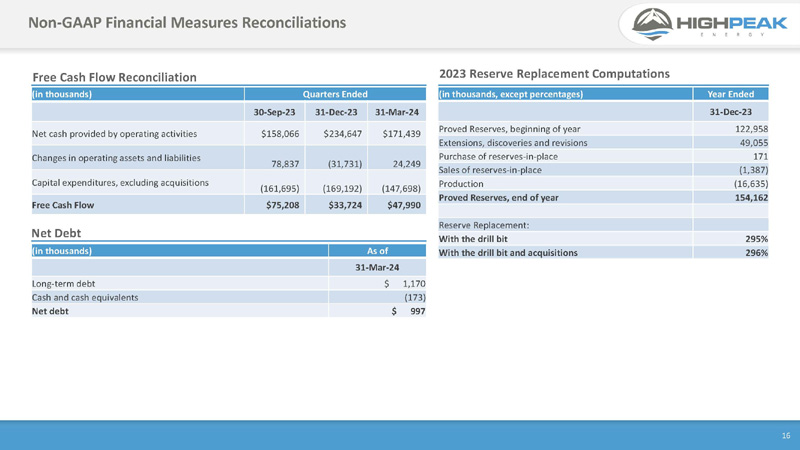
Task: Select the As of header cell
Action: pos(377,251)
